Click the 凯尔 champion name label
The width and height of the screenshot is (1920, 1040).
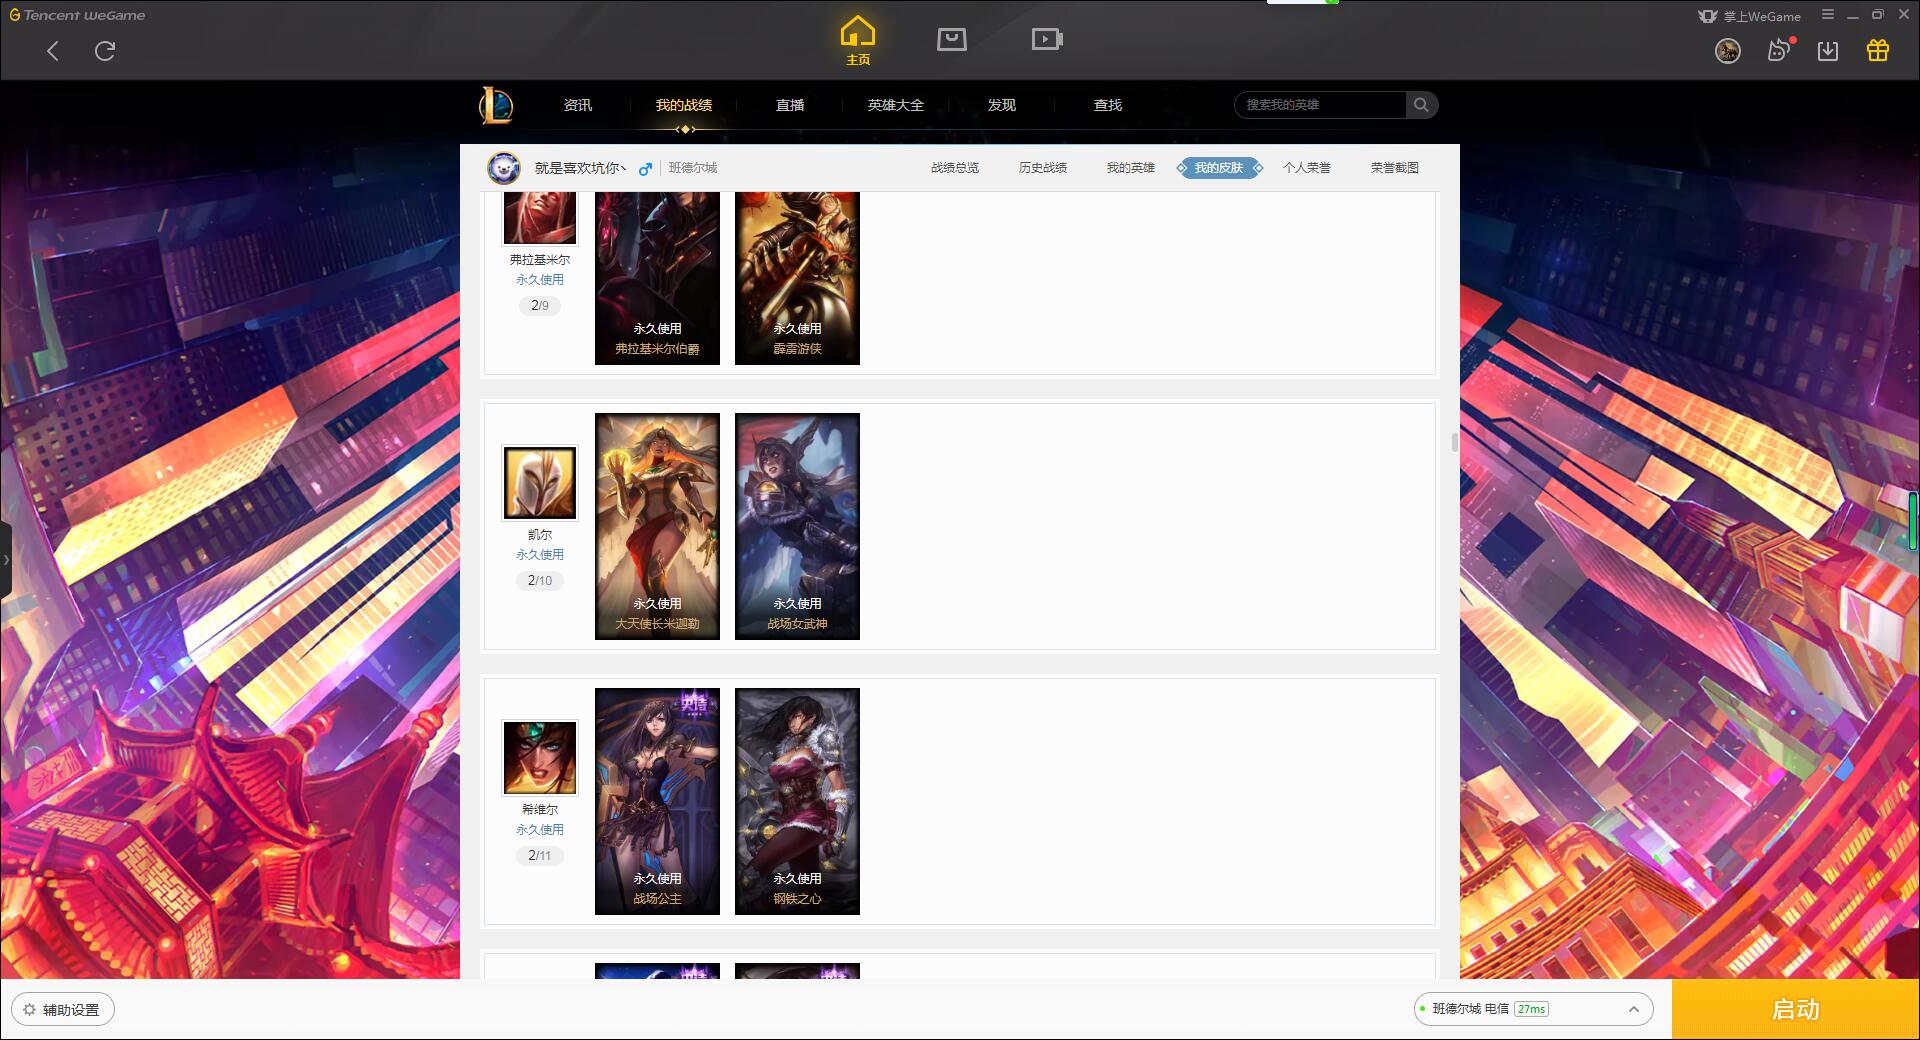pos(540,535)
